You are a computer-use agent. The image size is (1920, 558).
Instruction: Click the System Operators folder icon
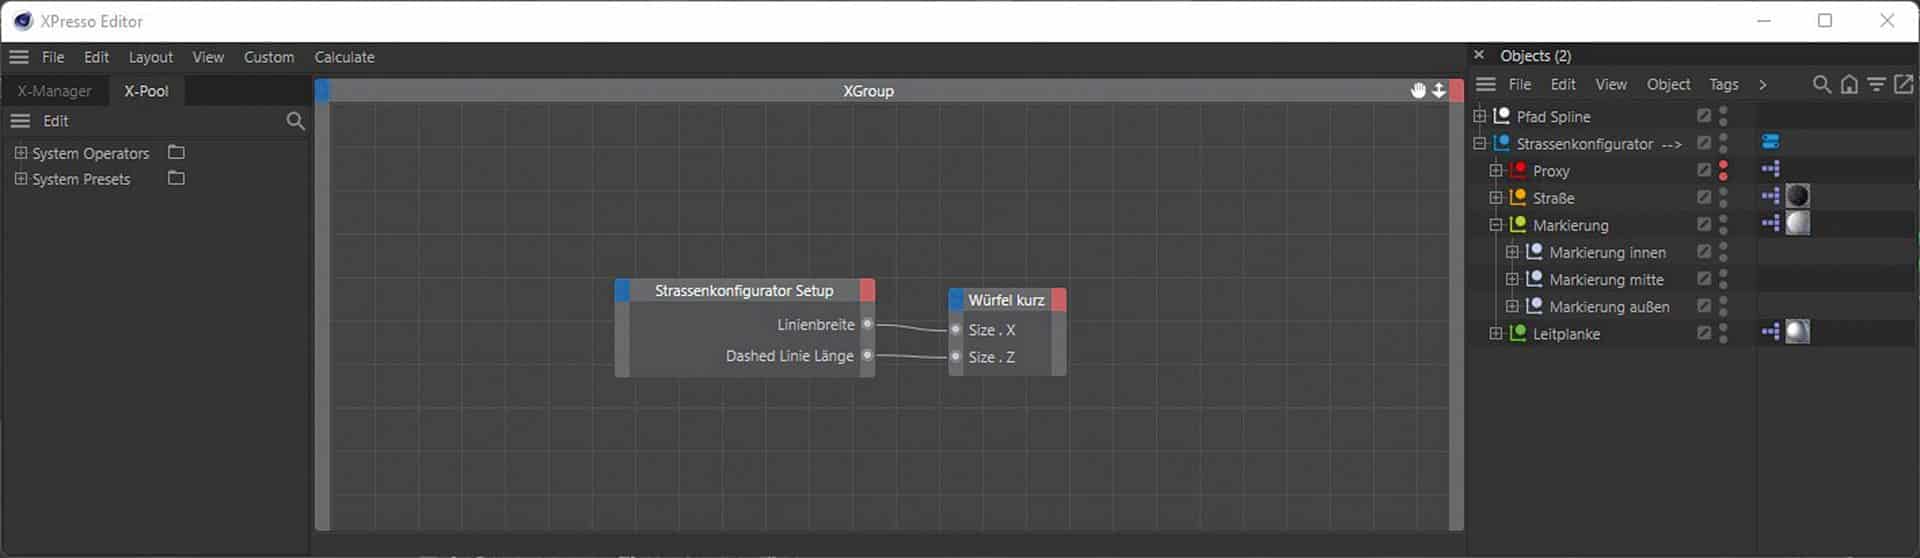coord(177,152)
